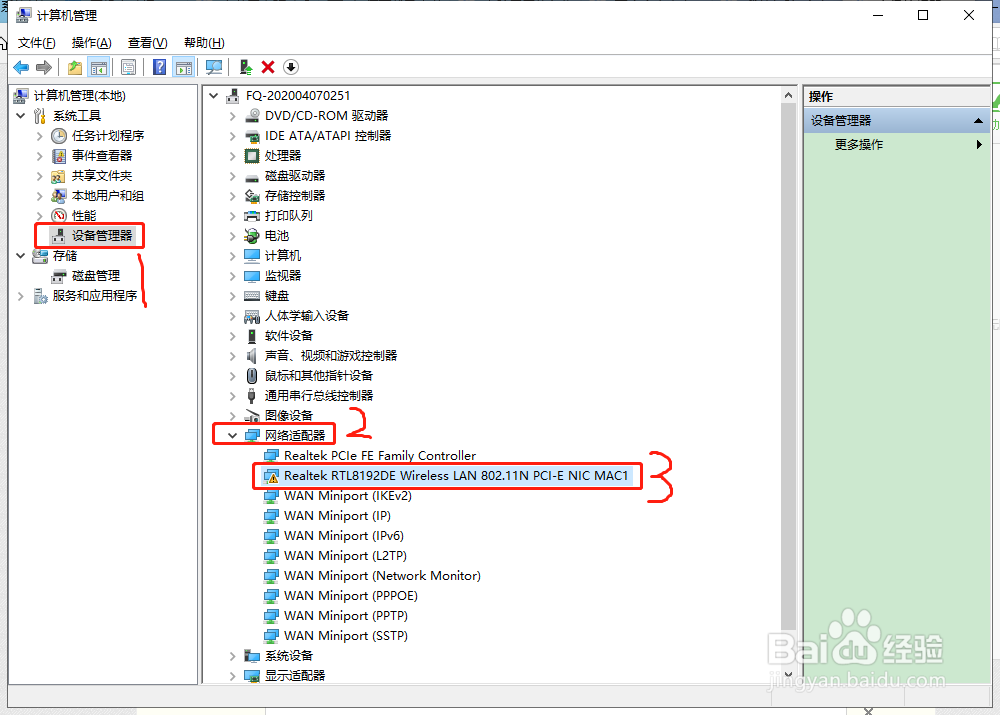Click the red X uninstall device icon

(268, 67)
